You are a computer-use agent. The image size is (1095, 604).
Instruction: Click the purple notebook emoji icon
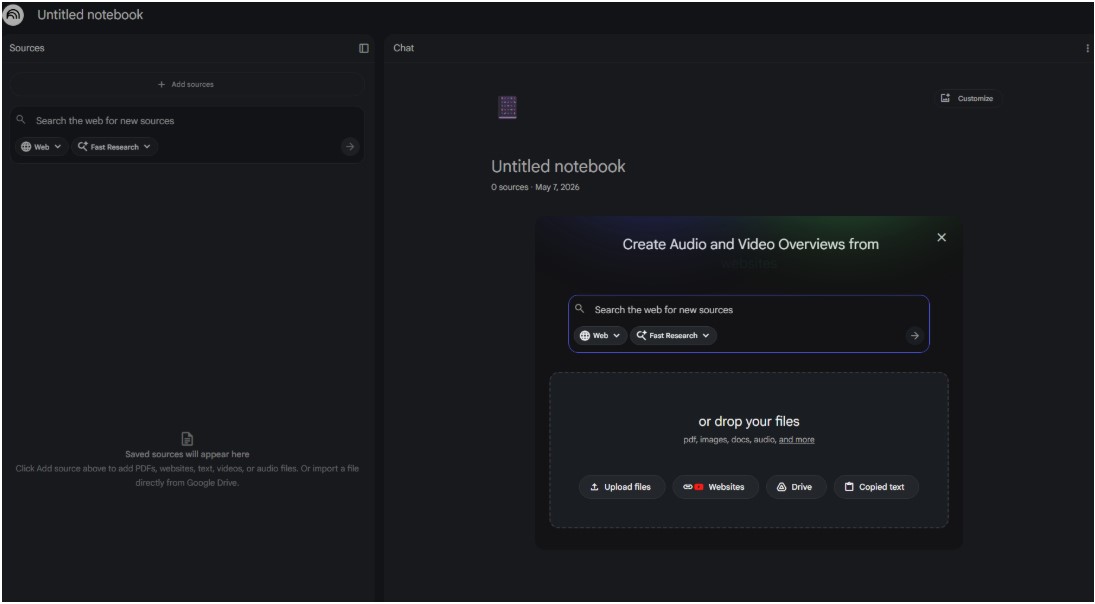point(508,107)
